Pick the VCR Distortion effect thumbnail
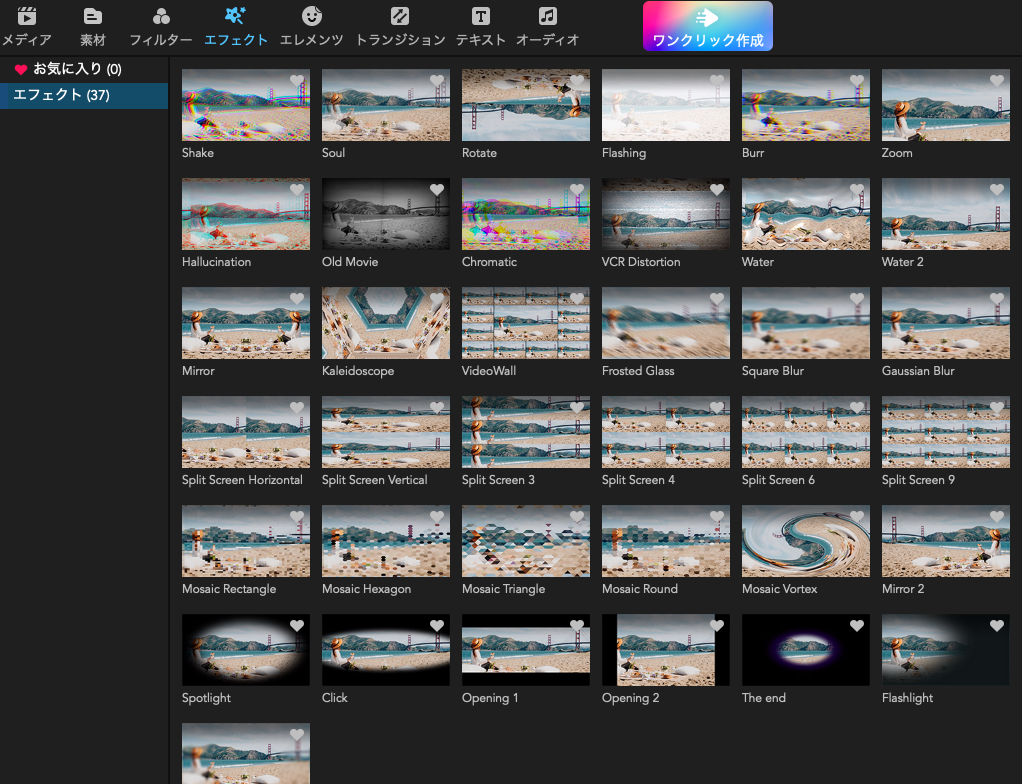 point(666,214)
